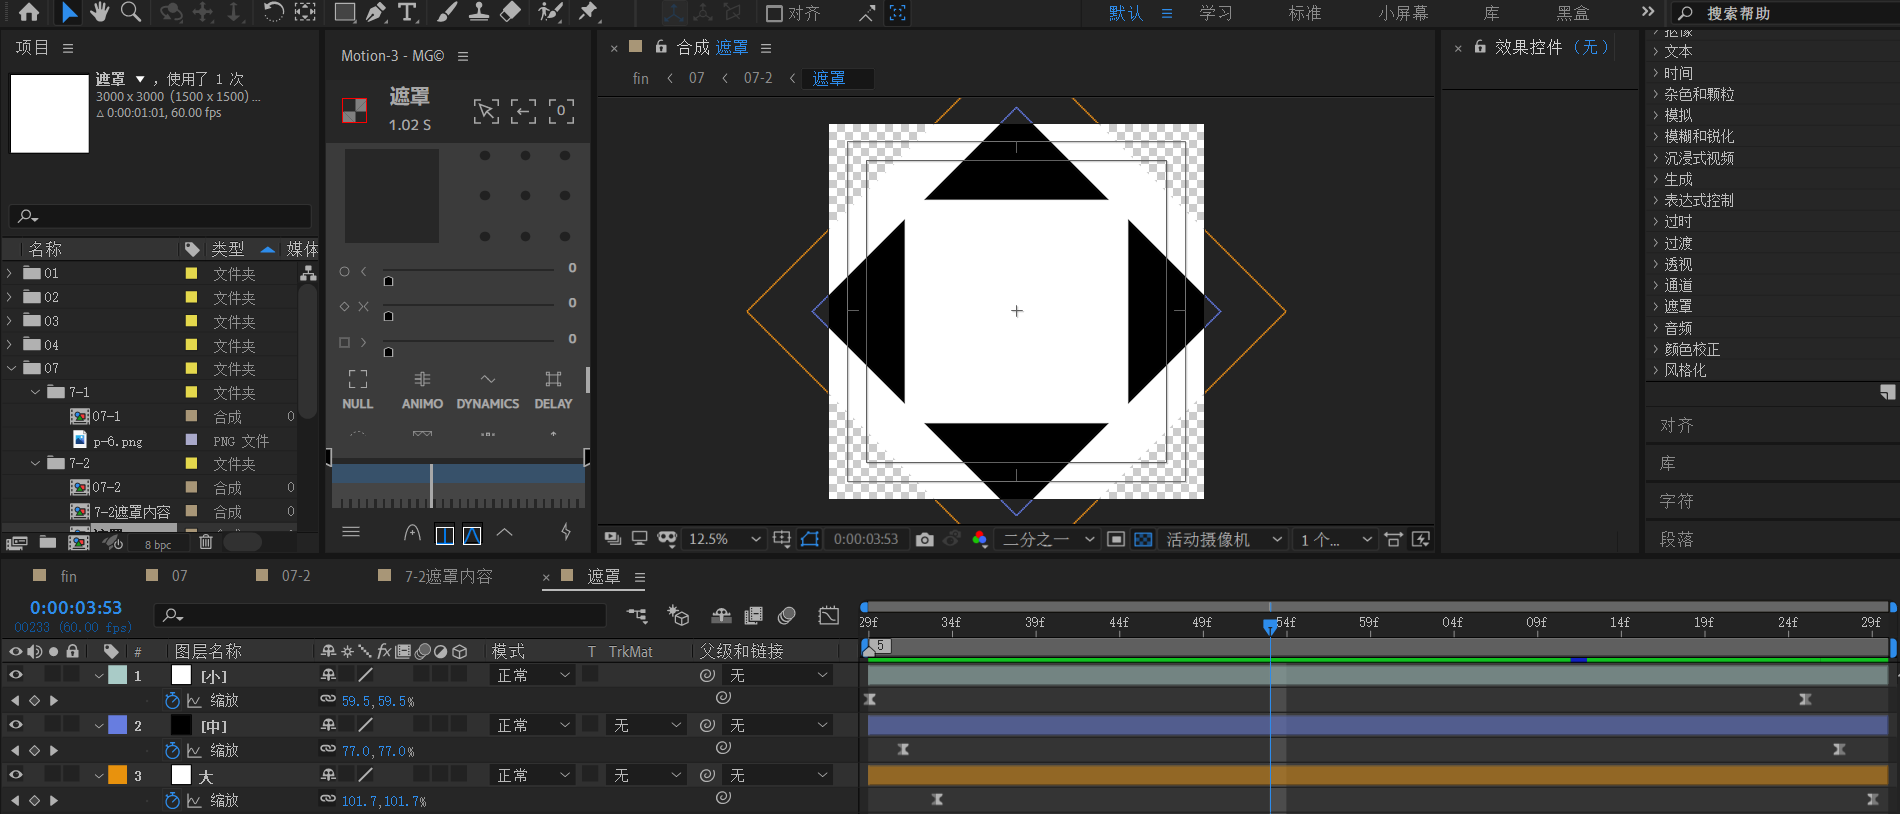Select the Rotation tool

(x=273, y=12)
